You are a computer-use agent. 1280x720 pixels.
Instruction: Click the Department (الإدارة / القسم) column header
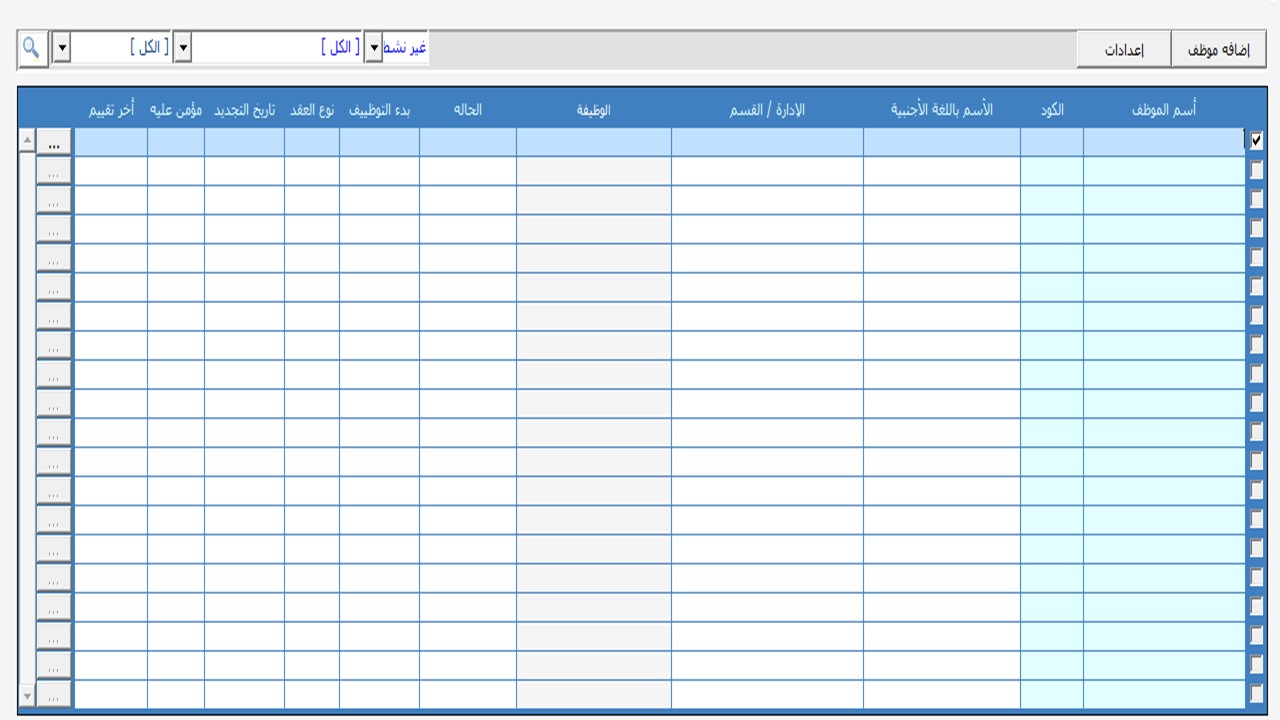(767, 110)
